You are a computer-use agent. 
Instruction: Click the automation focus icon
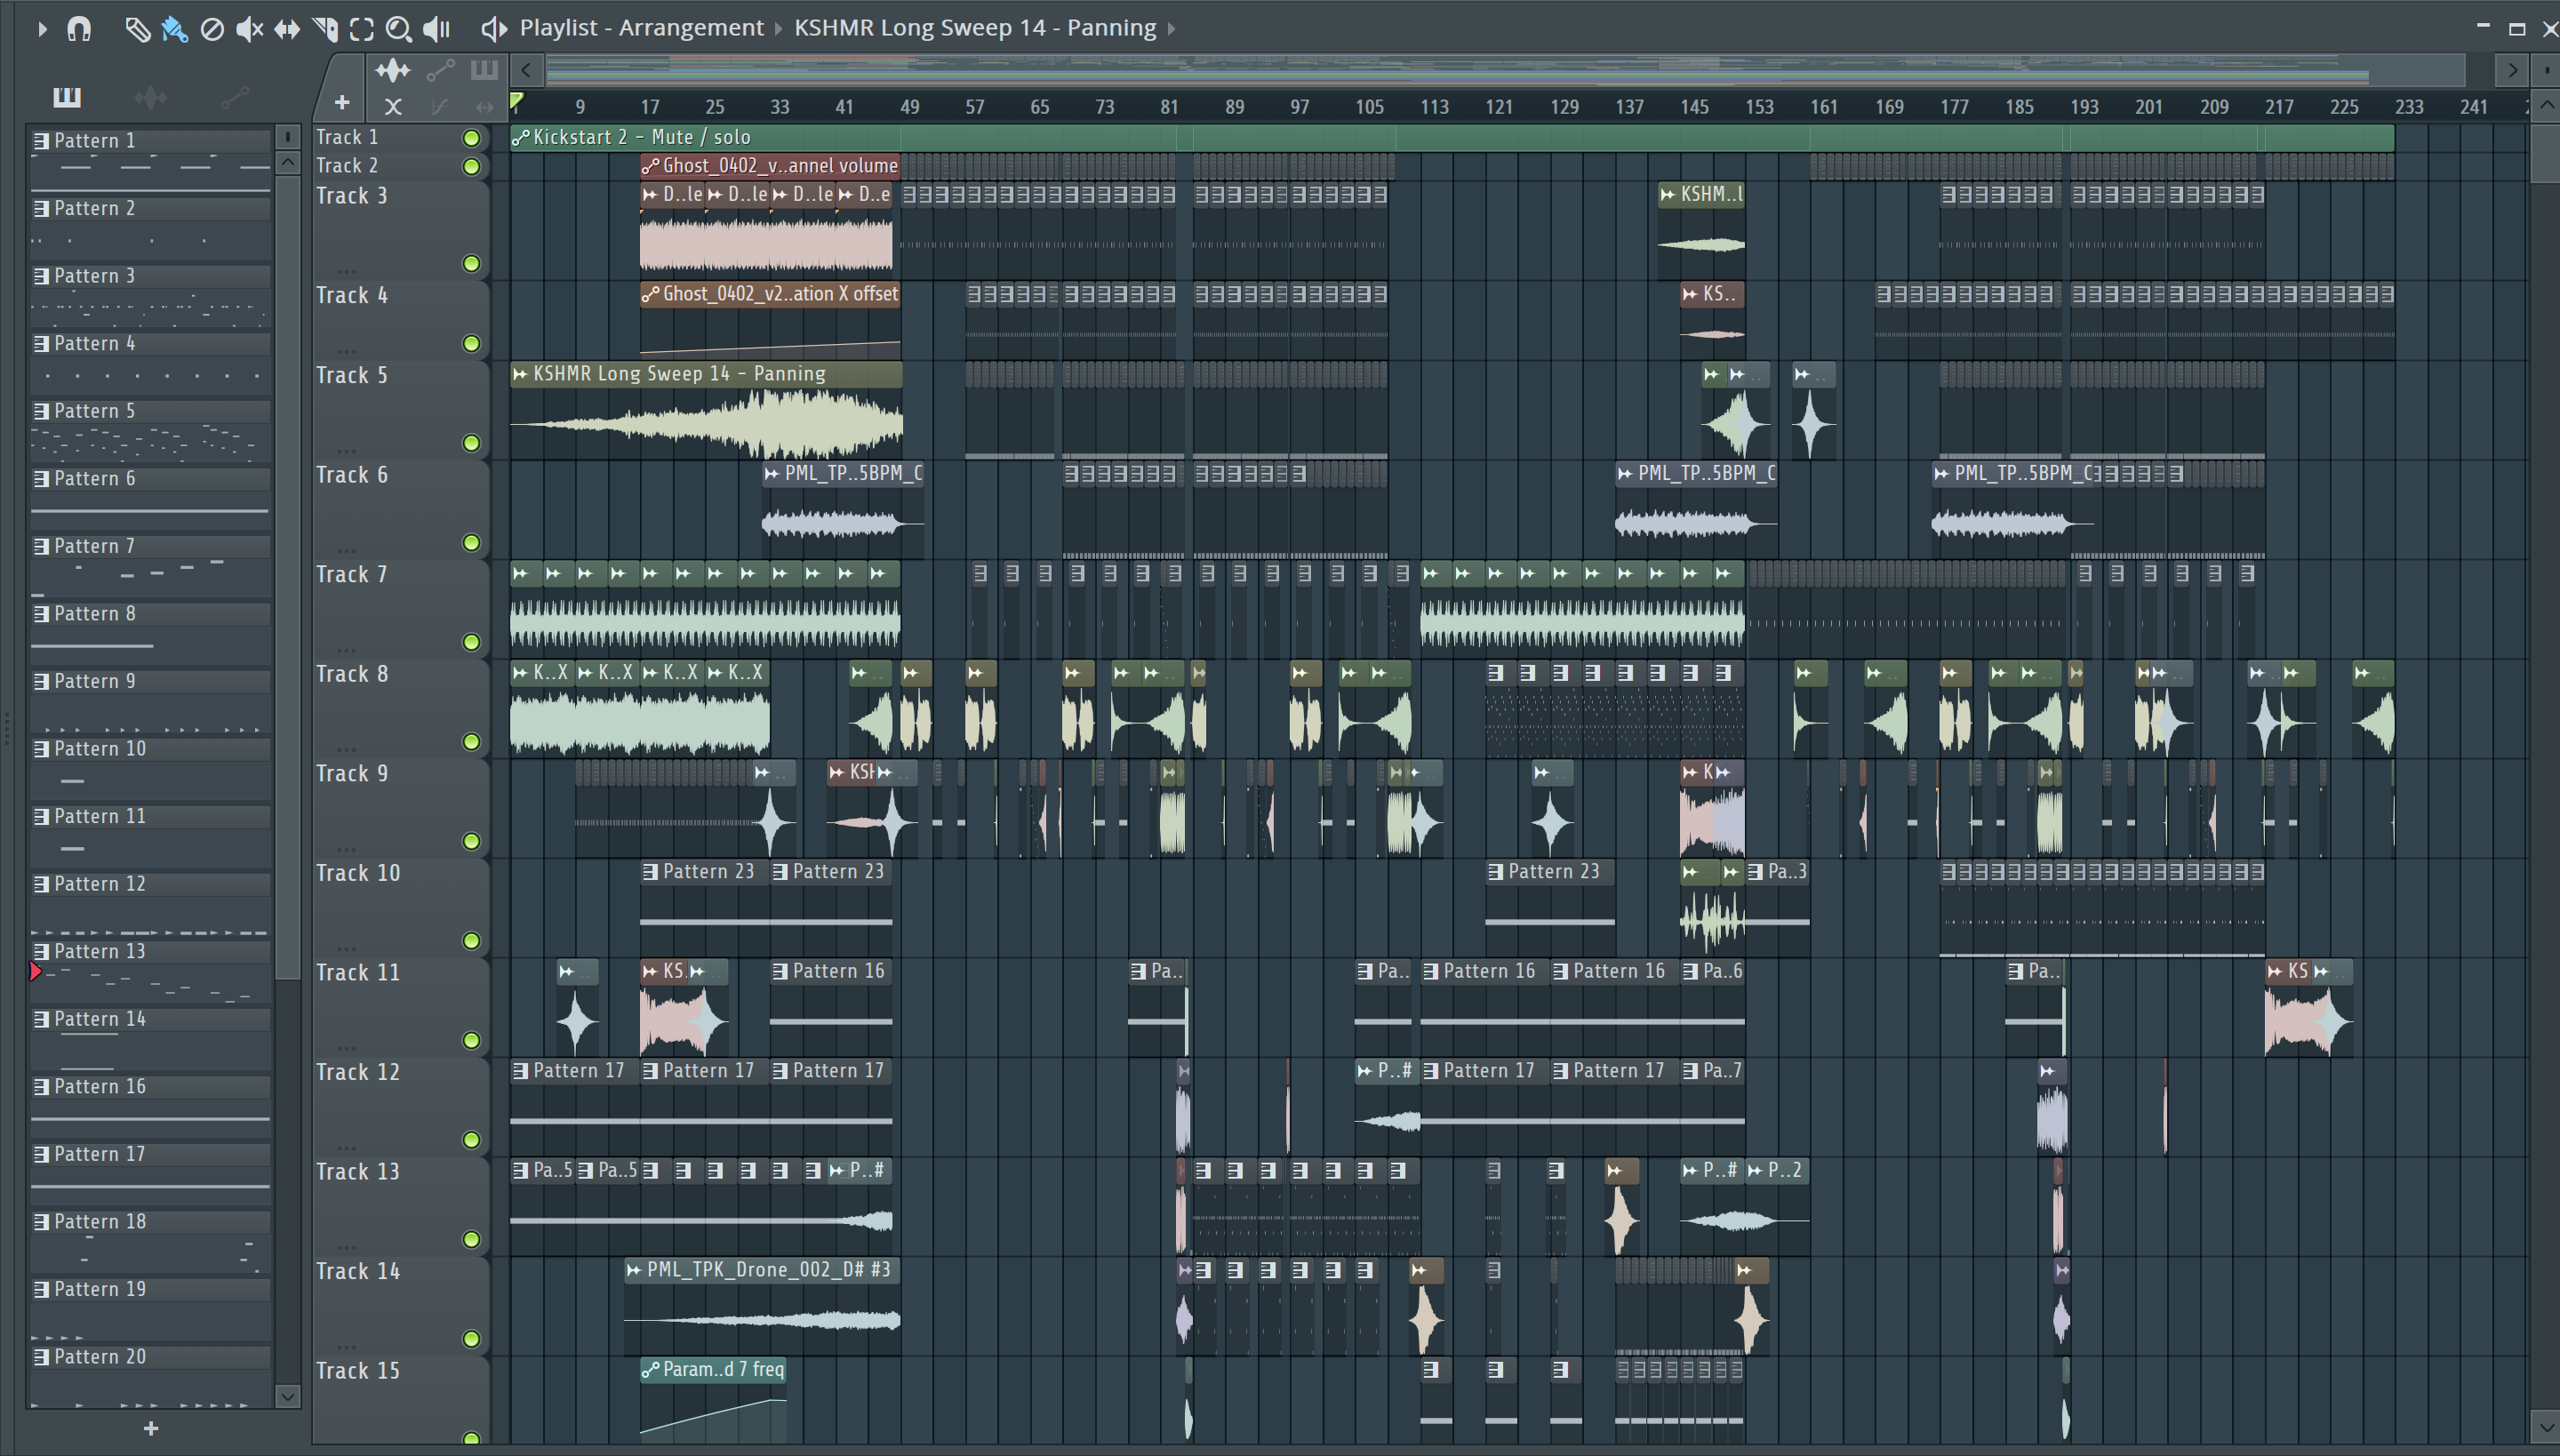(x=440, y=69)
